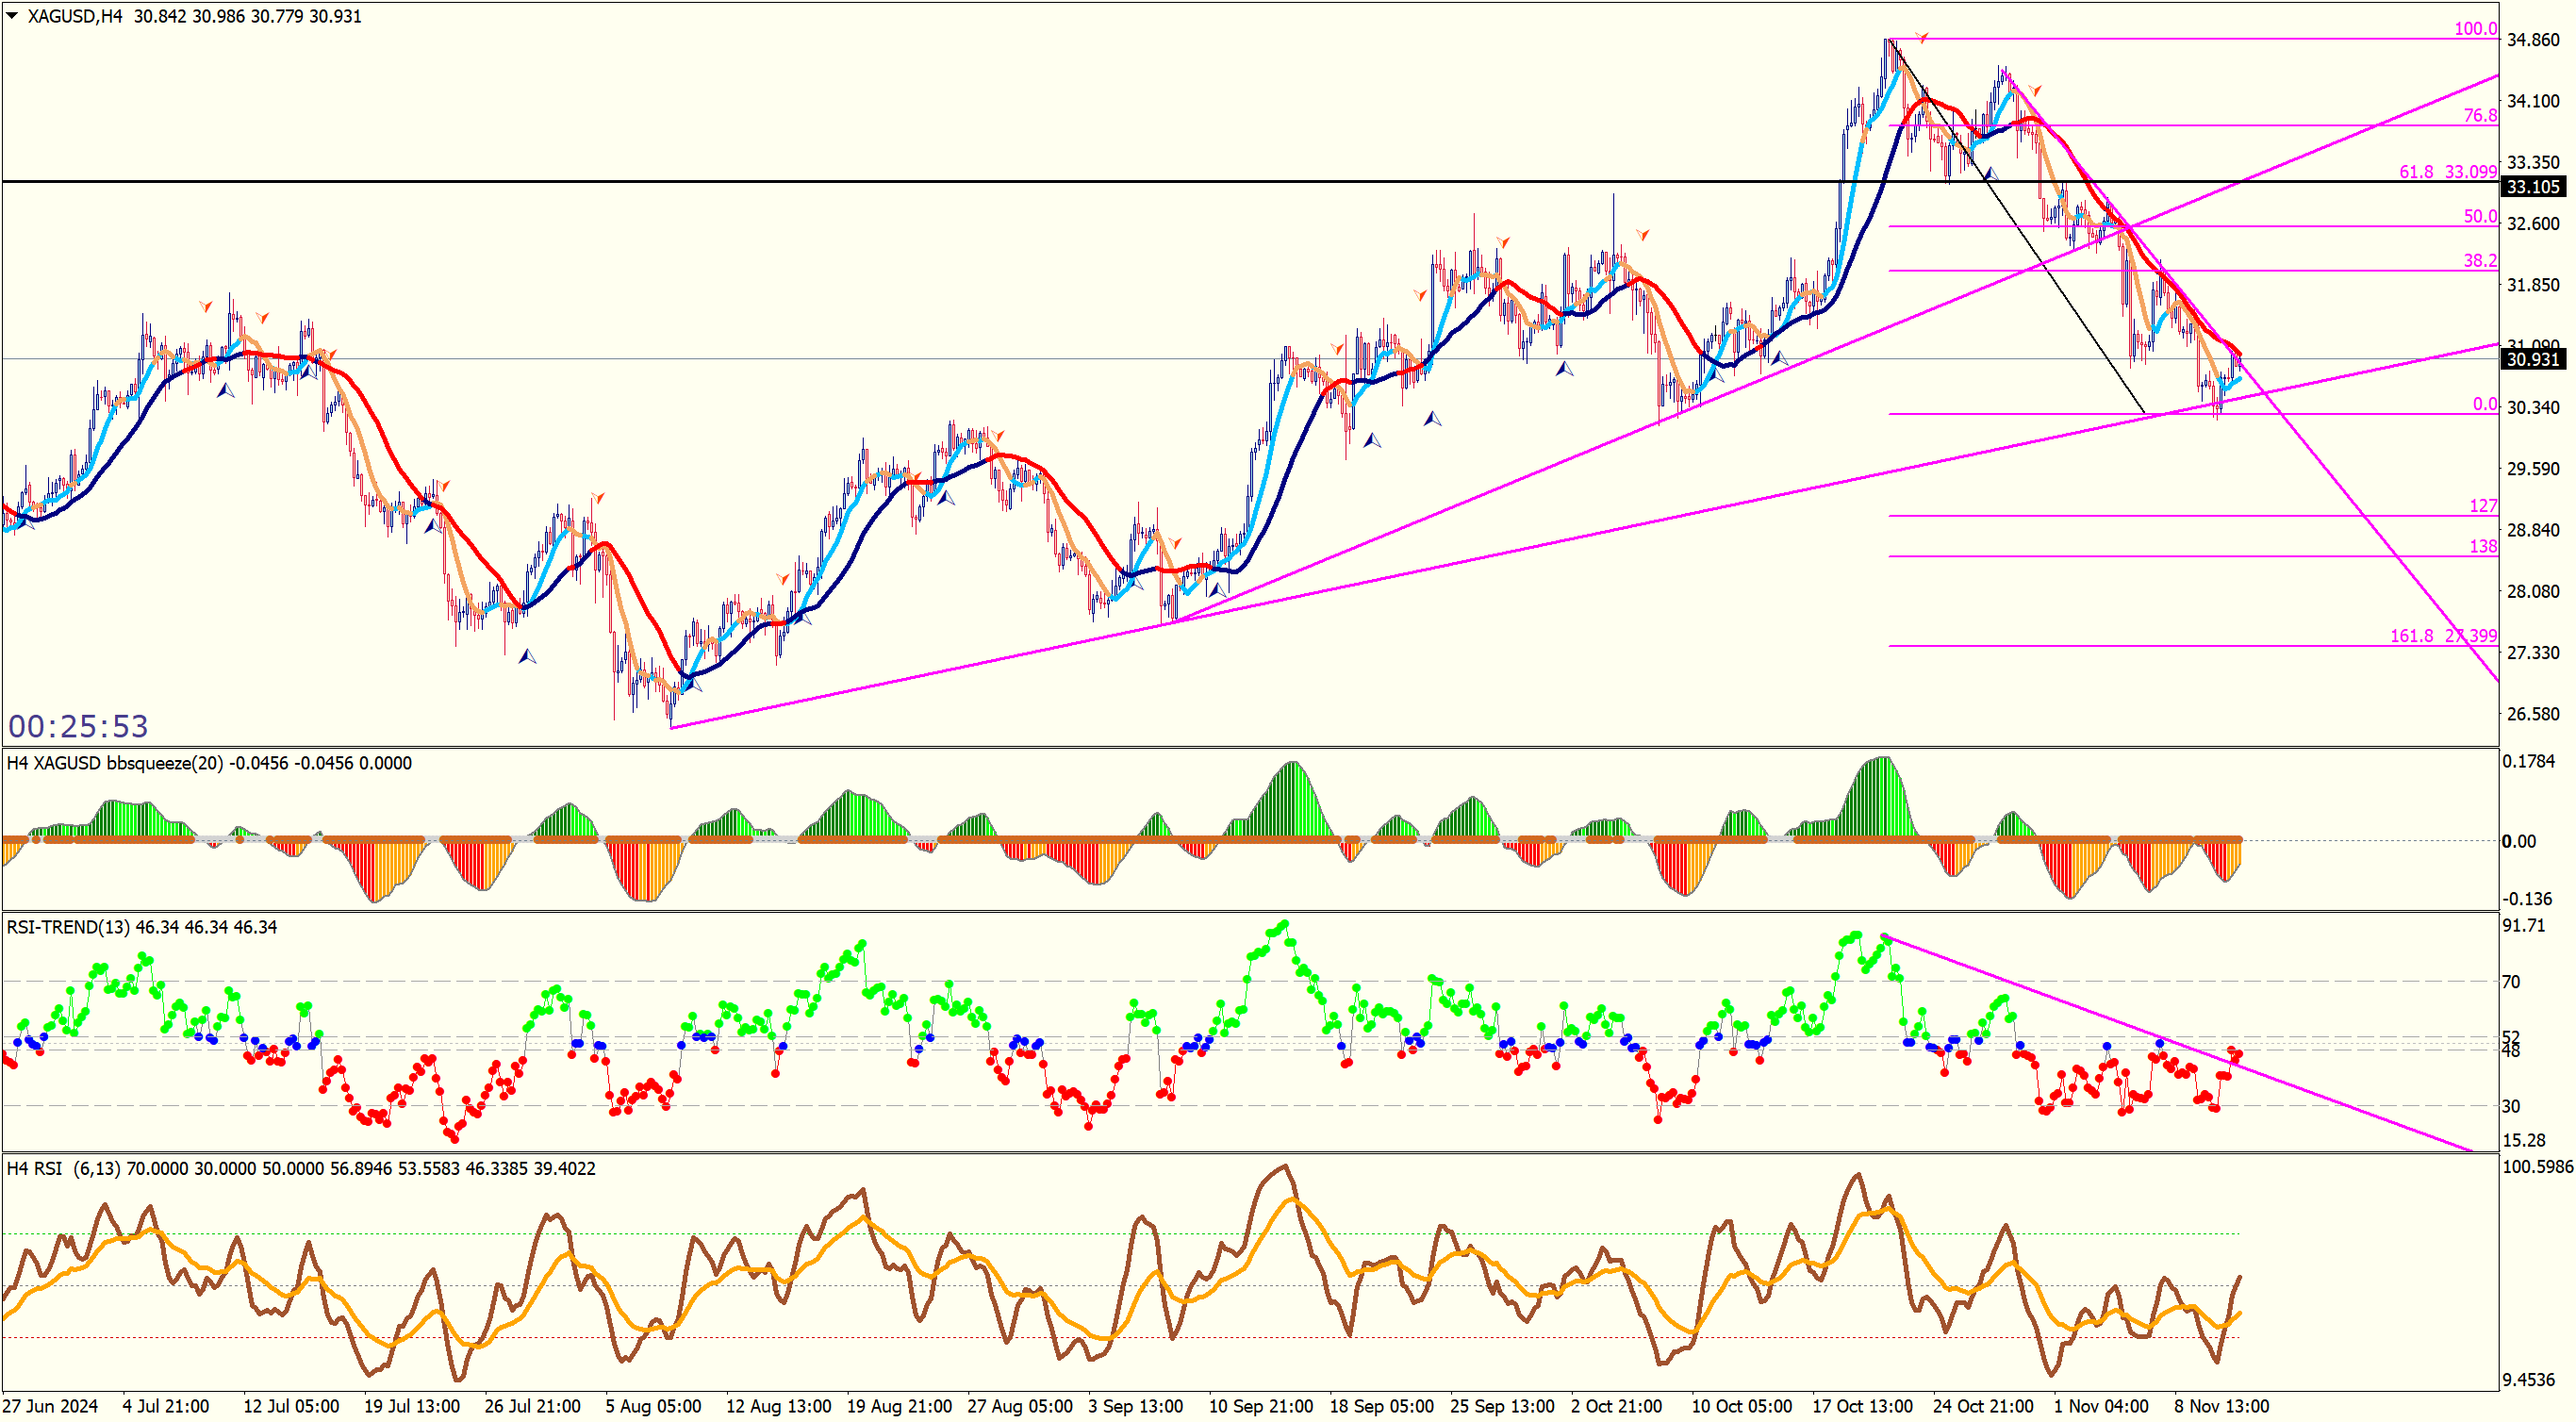The image size is (2576, 1422).
Task: Click the 00:25:53 candle countdown timer
Action: tap(78, 726)
